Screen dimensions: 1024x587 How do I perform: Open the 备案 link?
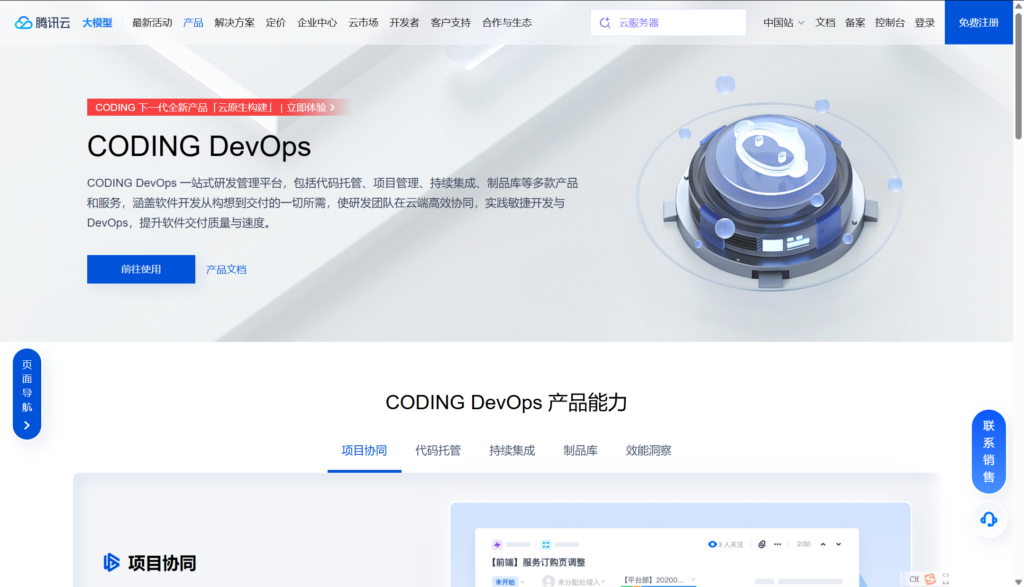click(x=855, y=23)
